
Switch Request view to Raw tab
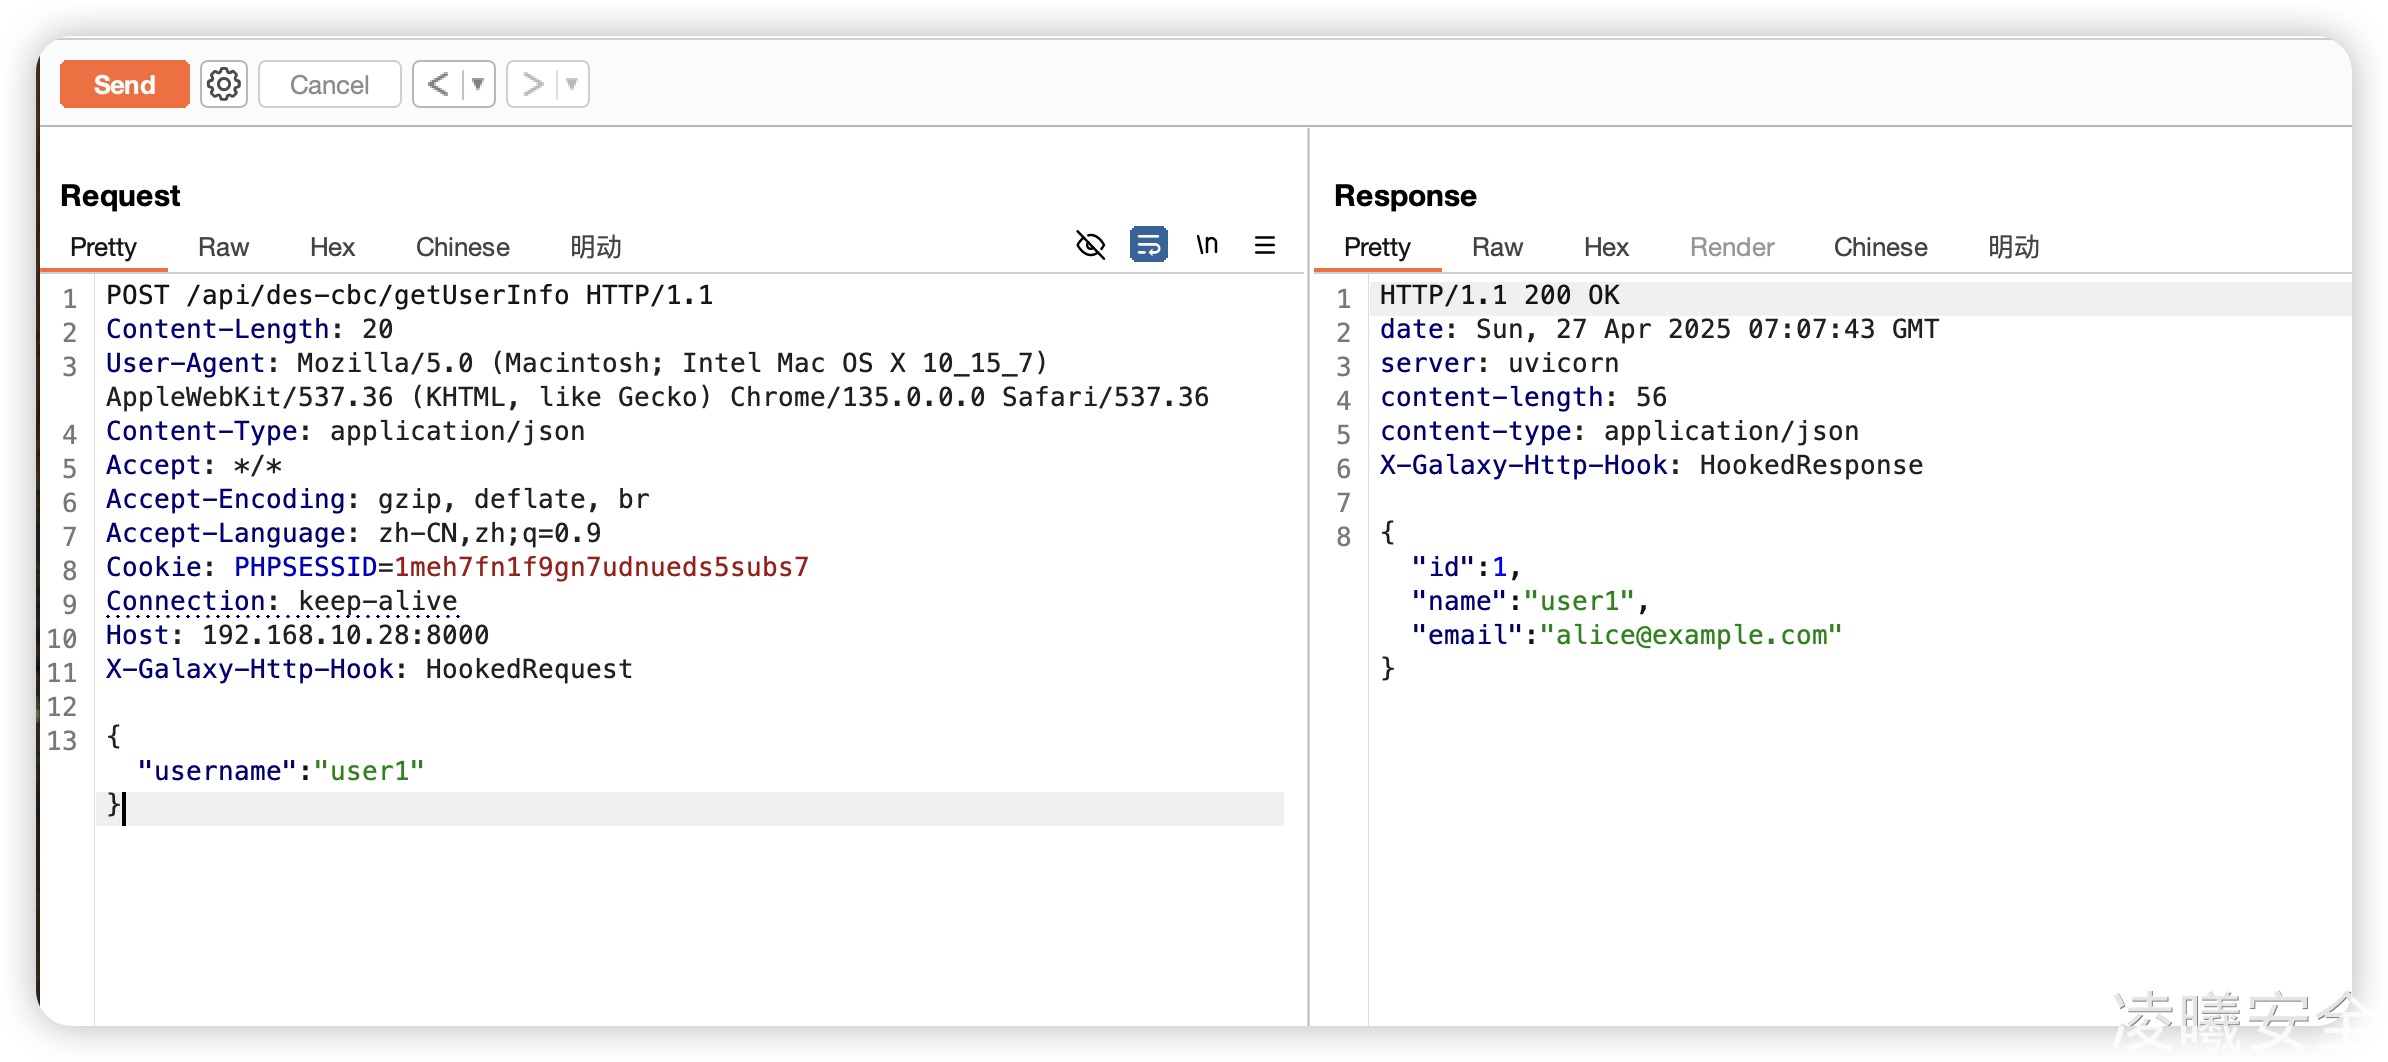(x=223, y=247)
